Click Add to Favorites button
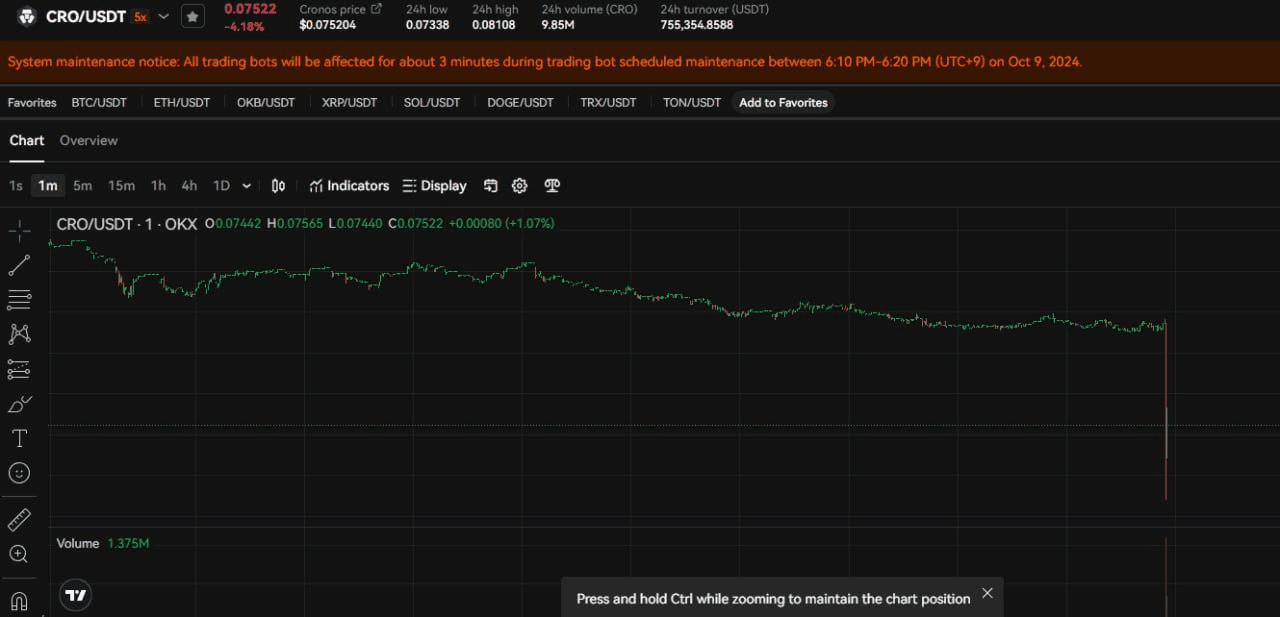The width and height of the screenshot is (1280, 617). coord(783,103)
